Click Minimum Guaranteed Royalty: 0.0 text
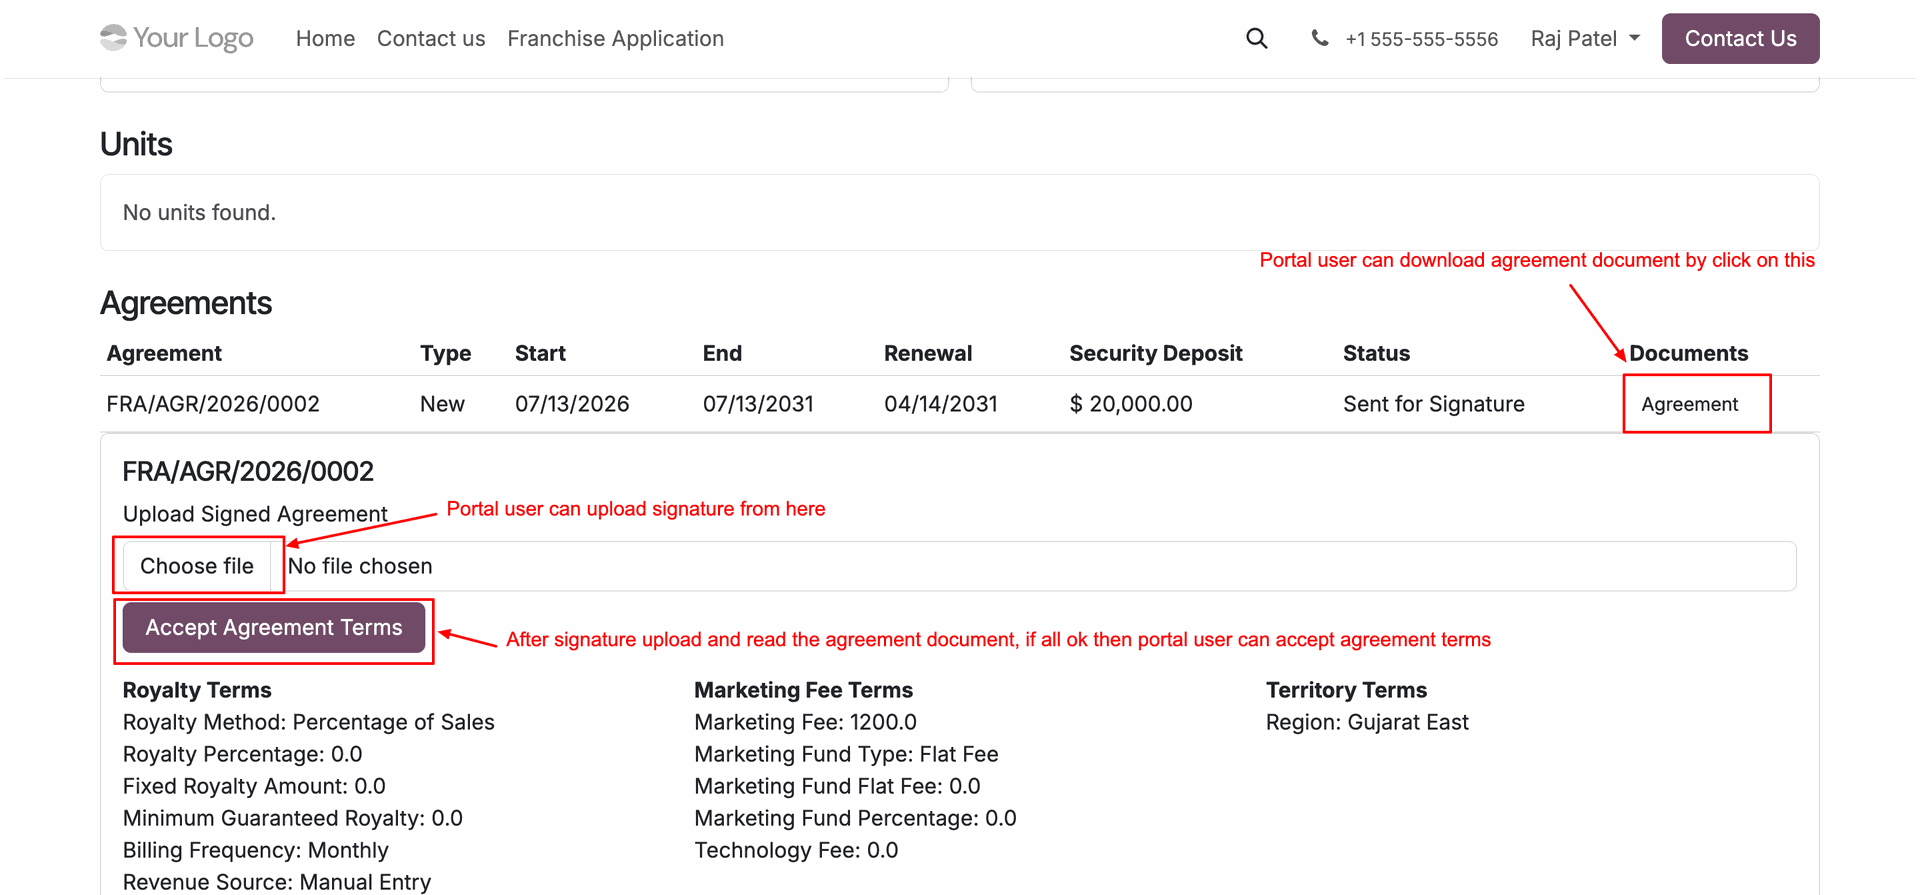This screenshot has width=1920, height=895. (x=292, y=818)
